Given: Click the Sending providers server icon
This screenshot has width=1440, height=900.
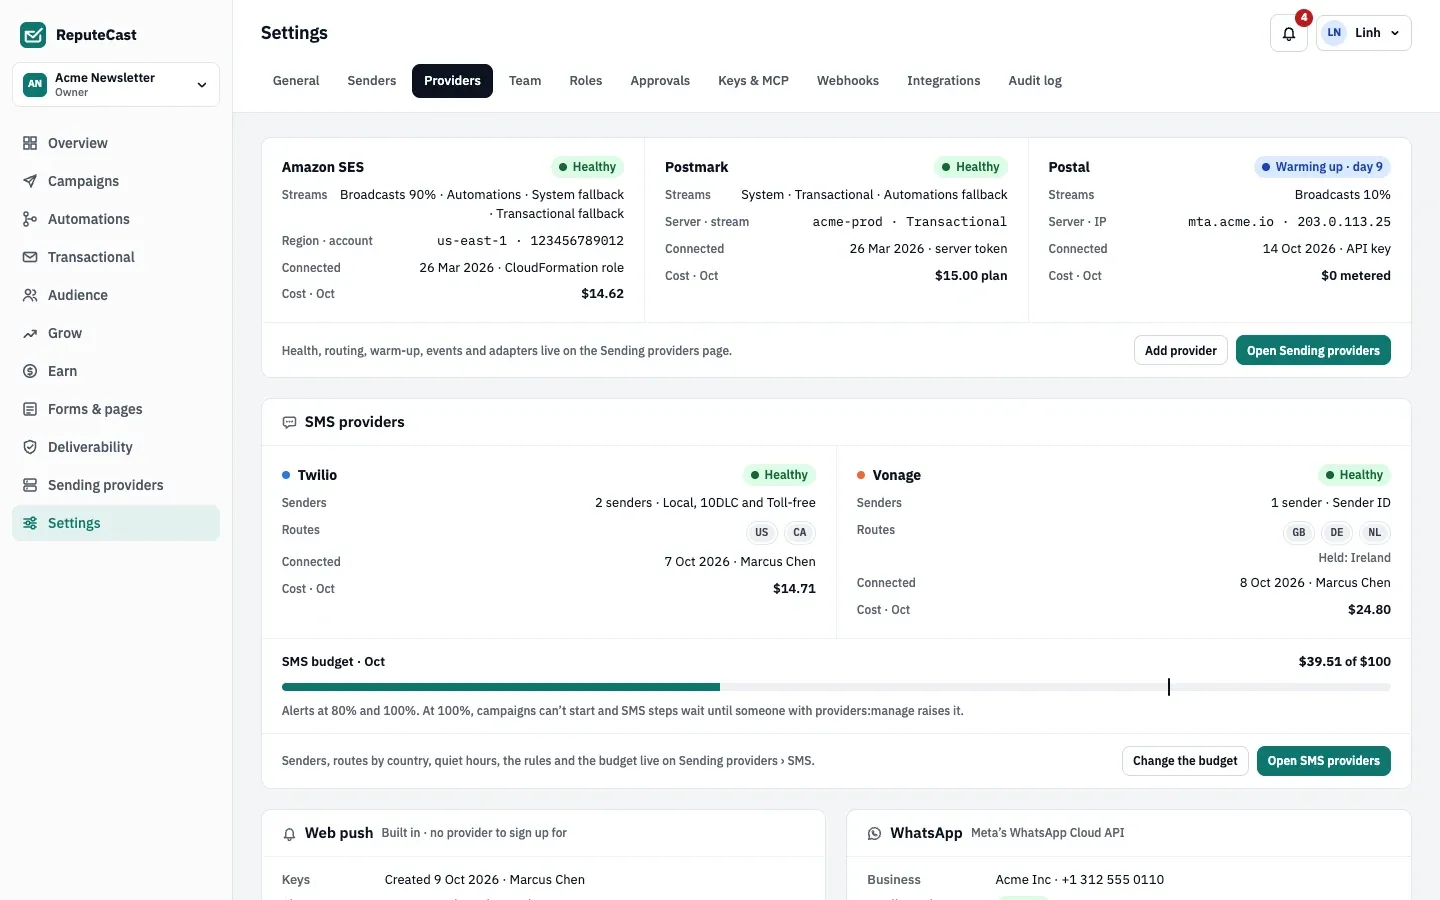Looking at the screenshot, I should (x=30, y=485).
